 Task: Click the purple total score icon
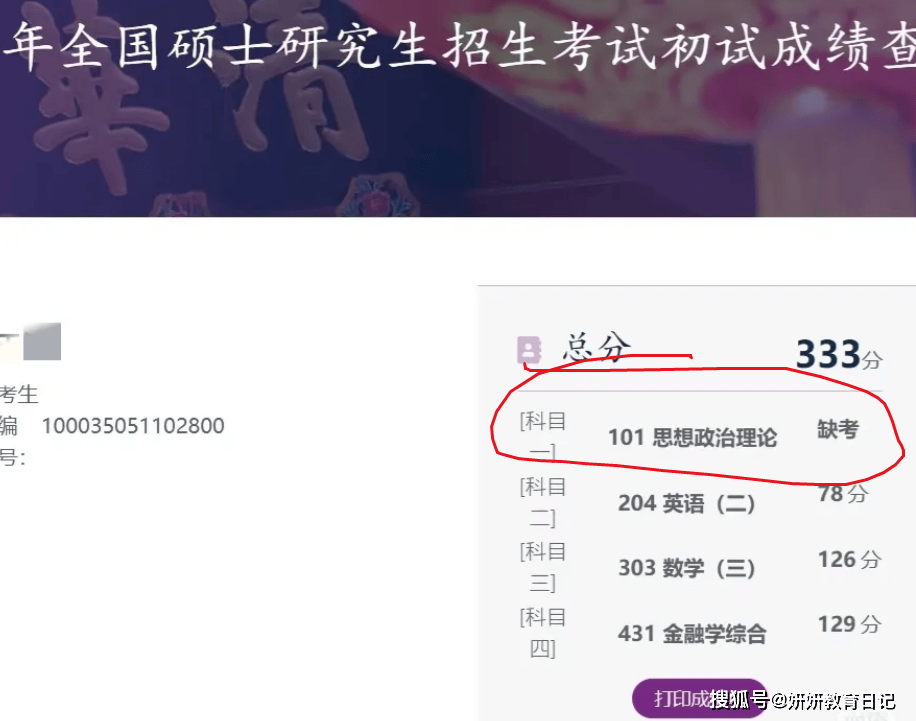(529, 350)
